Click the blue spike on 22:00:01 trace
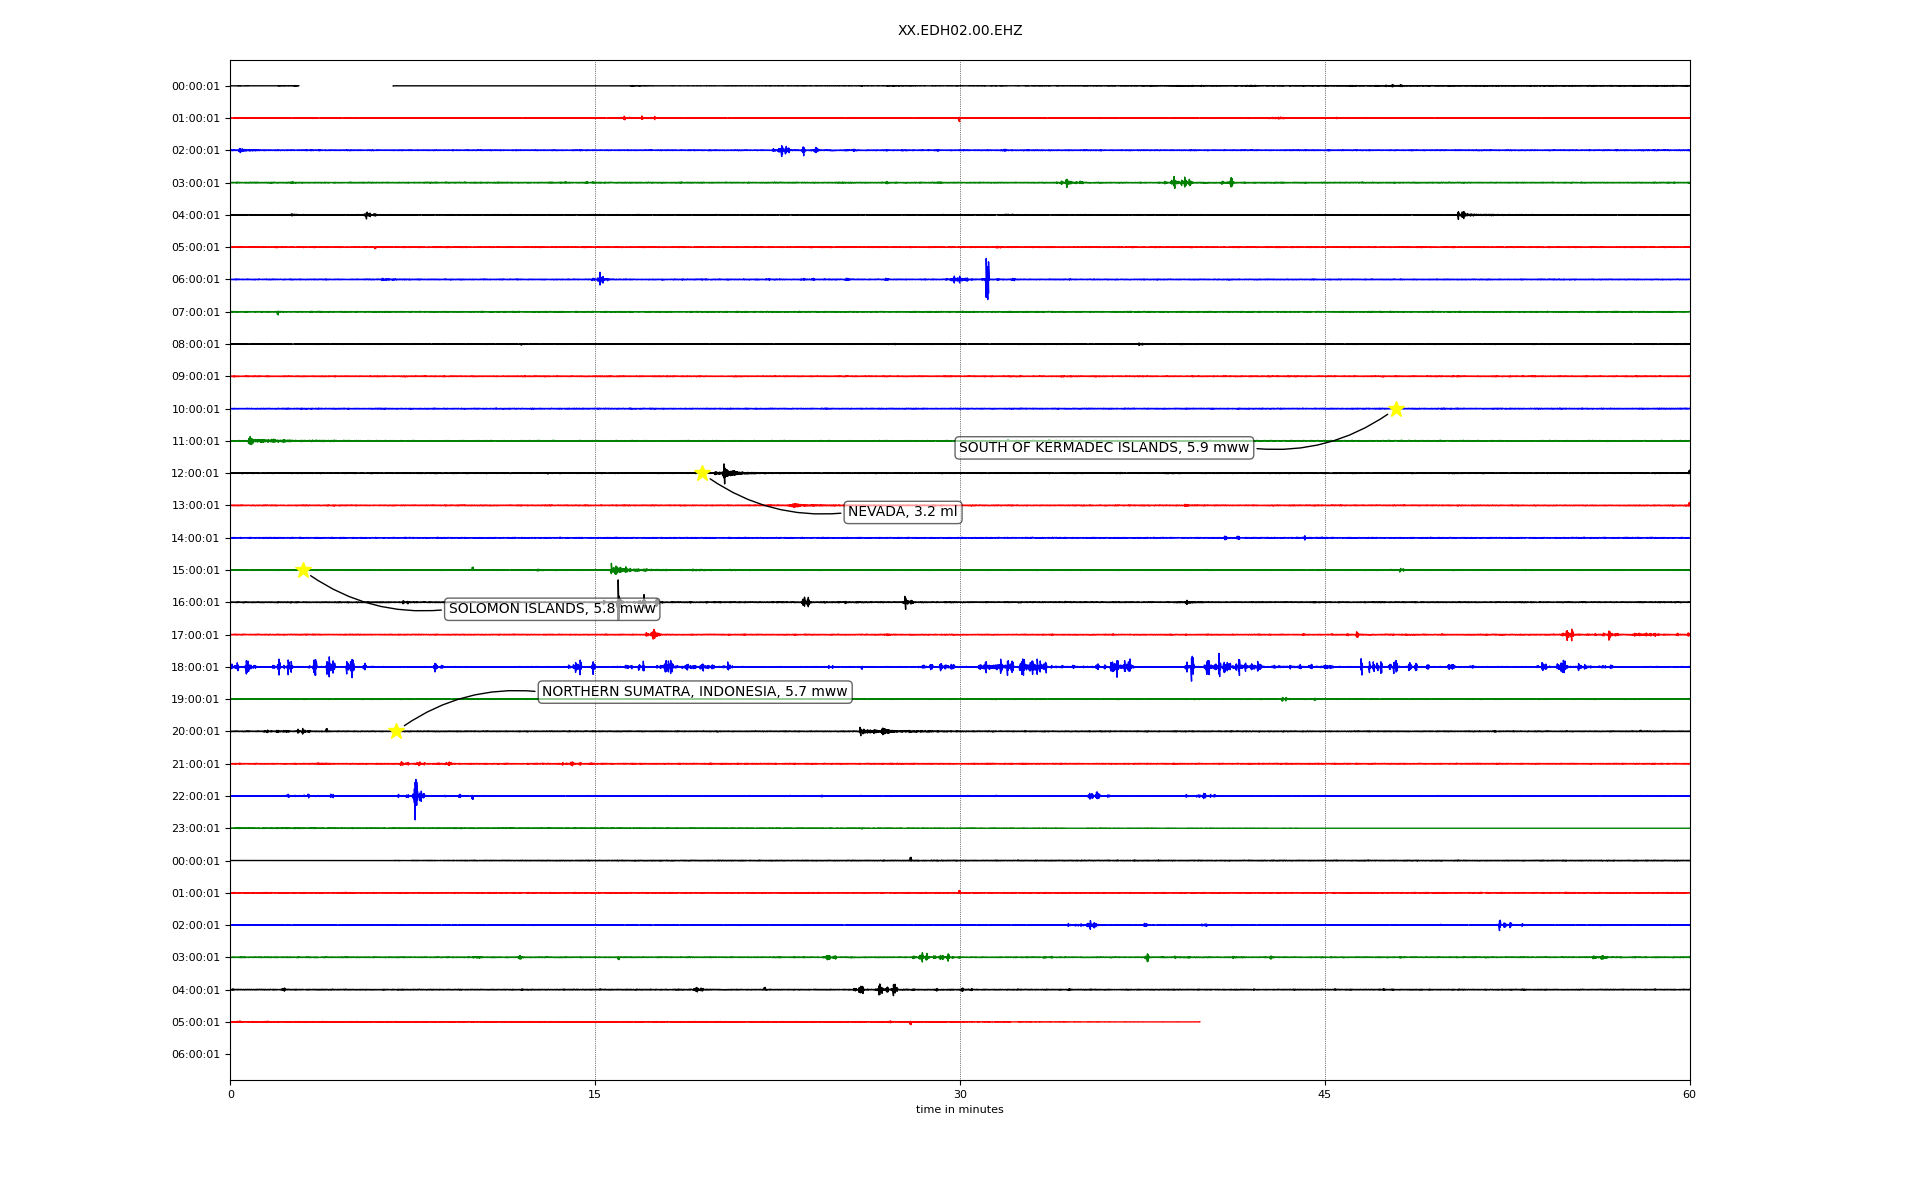The height and width of the screenshot is (1200, 1920). coord(415,797)
